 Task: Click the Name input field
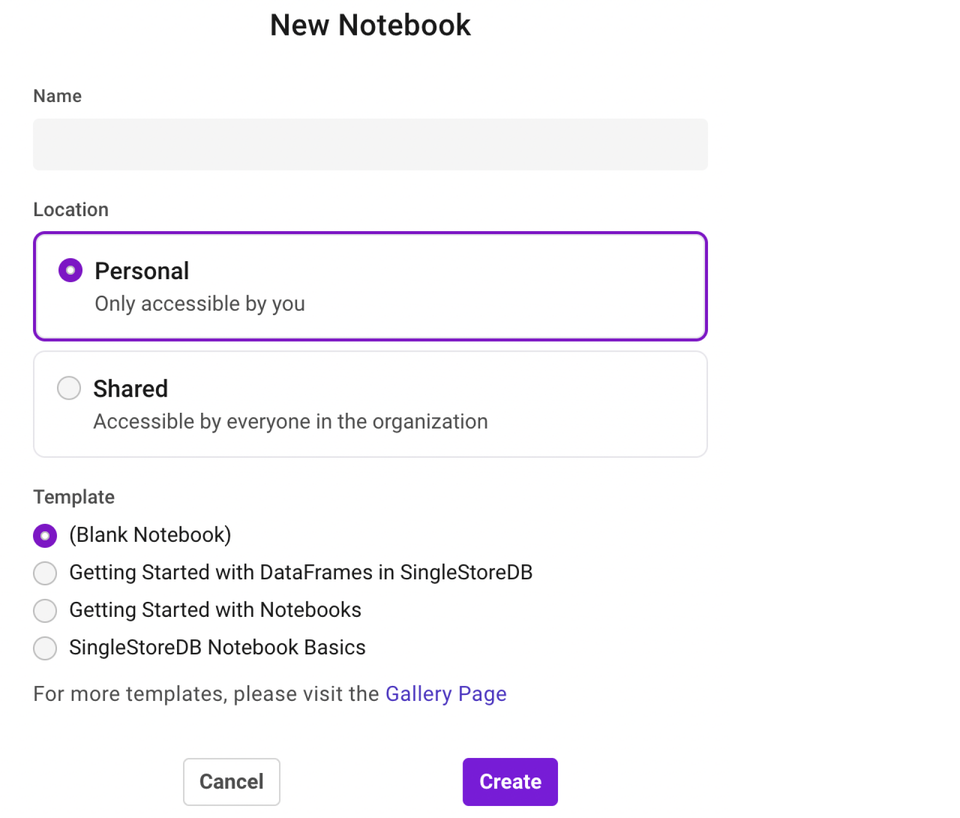point(370,145)
